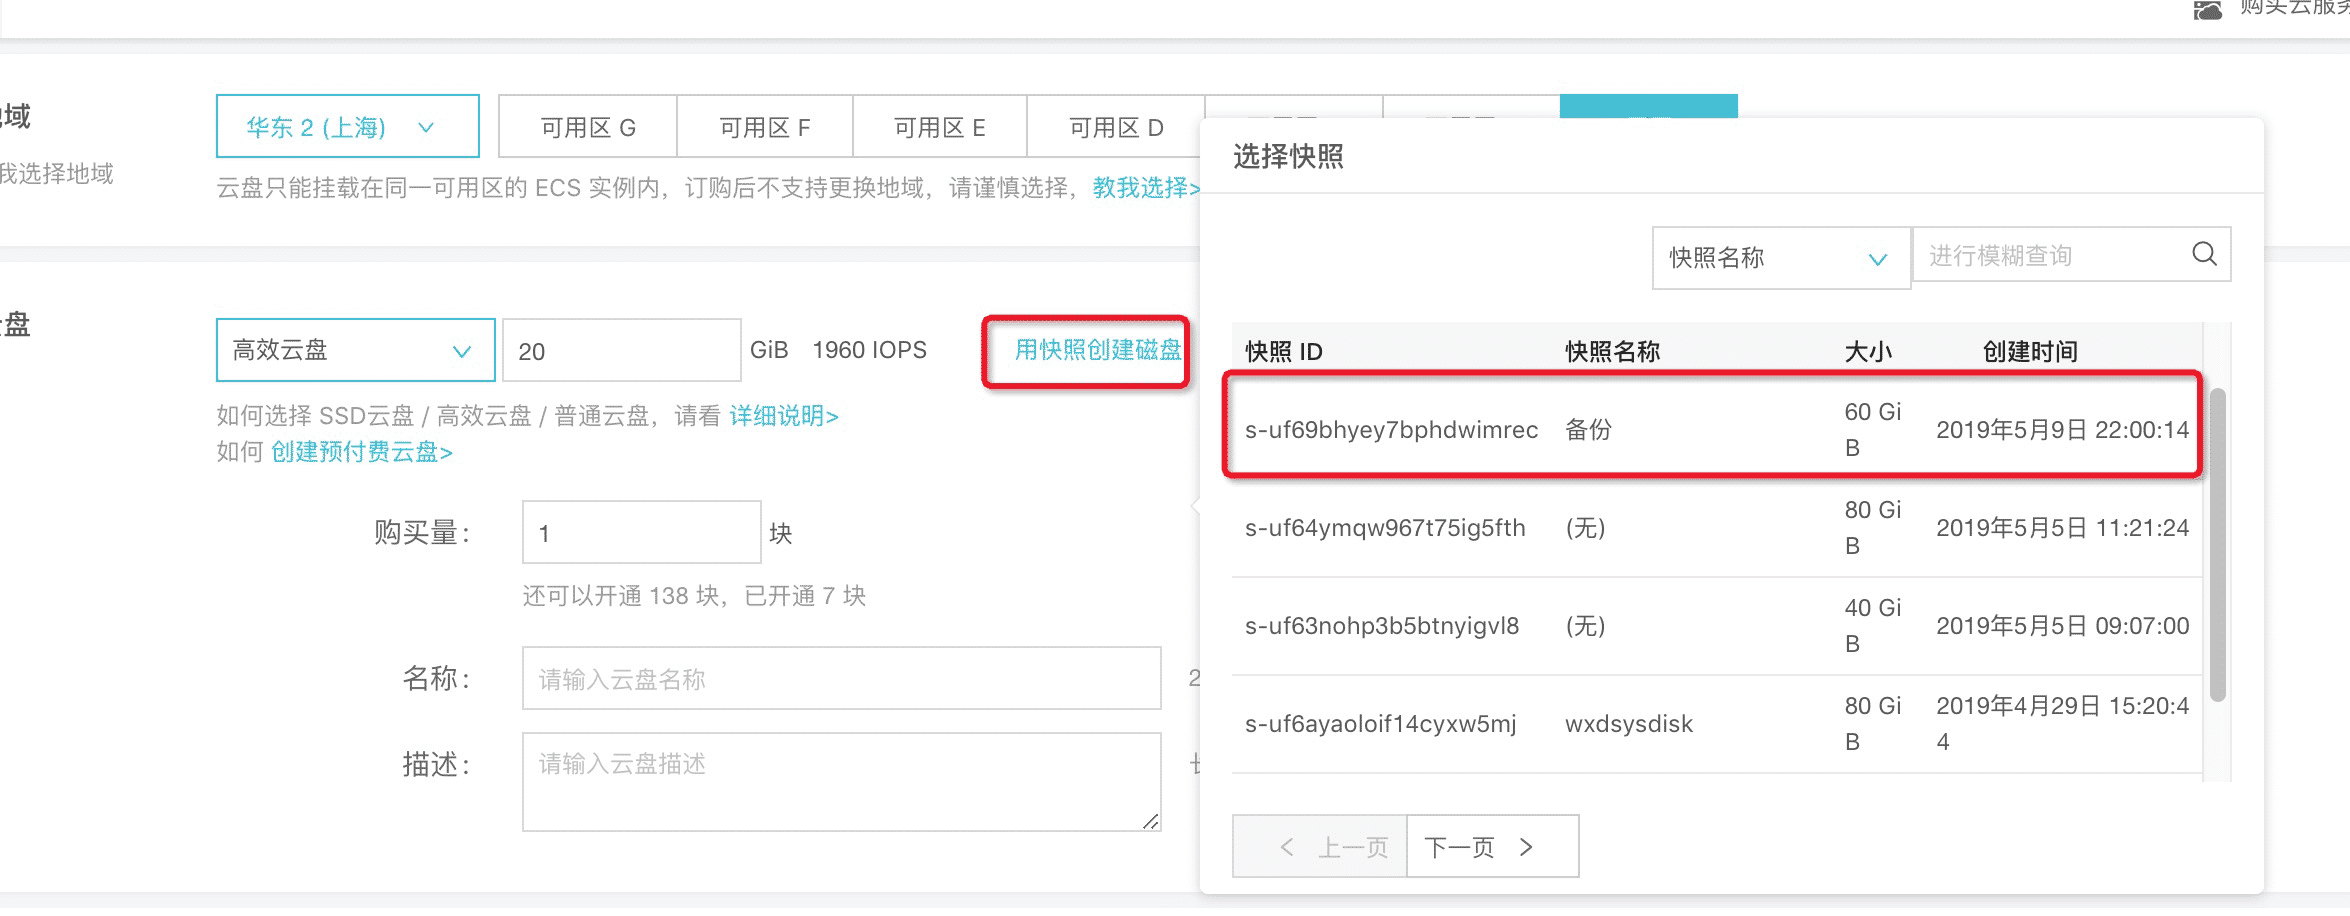Click 用快照创建磁盘 link
Viewport: 2350px width, 916px height.
tap(1097, 350)
